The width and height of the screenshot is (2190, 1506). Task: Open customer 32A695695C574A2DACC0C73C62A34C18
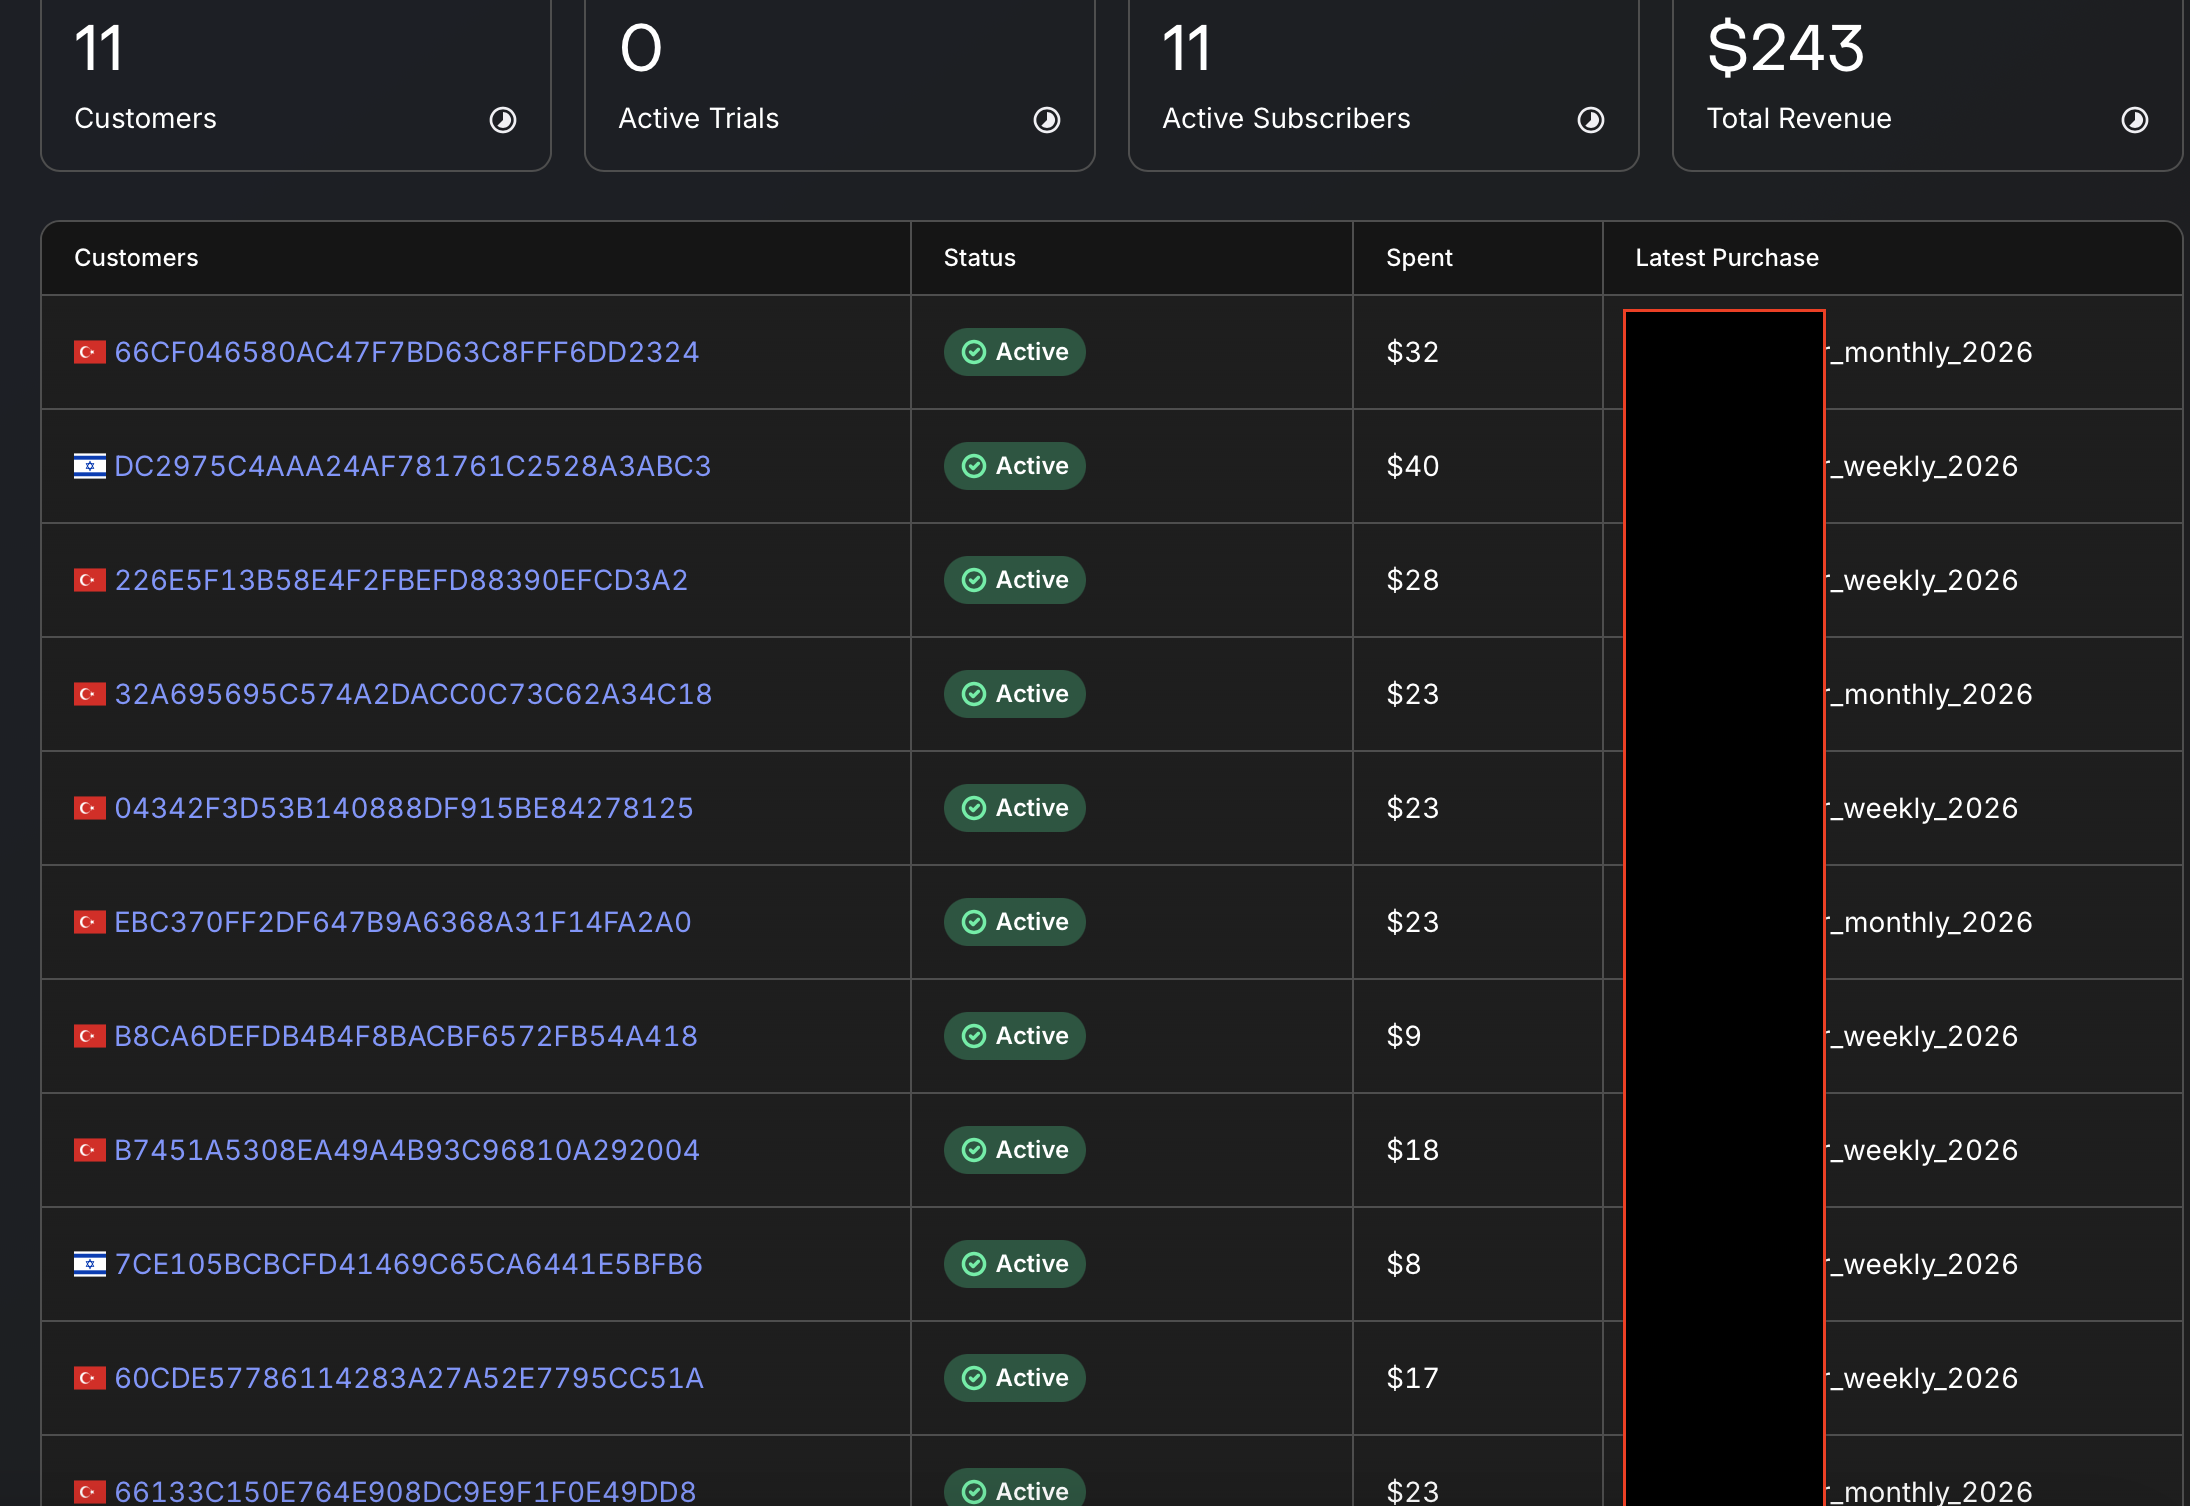(x=413, y=694)
